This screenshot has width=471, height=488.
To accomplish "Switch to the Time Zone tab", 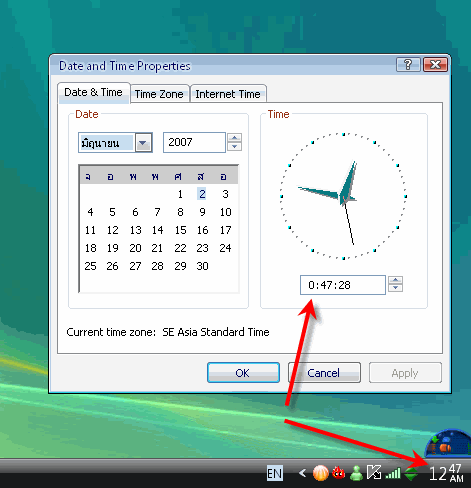I will (159, 94).
